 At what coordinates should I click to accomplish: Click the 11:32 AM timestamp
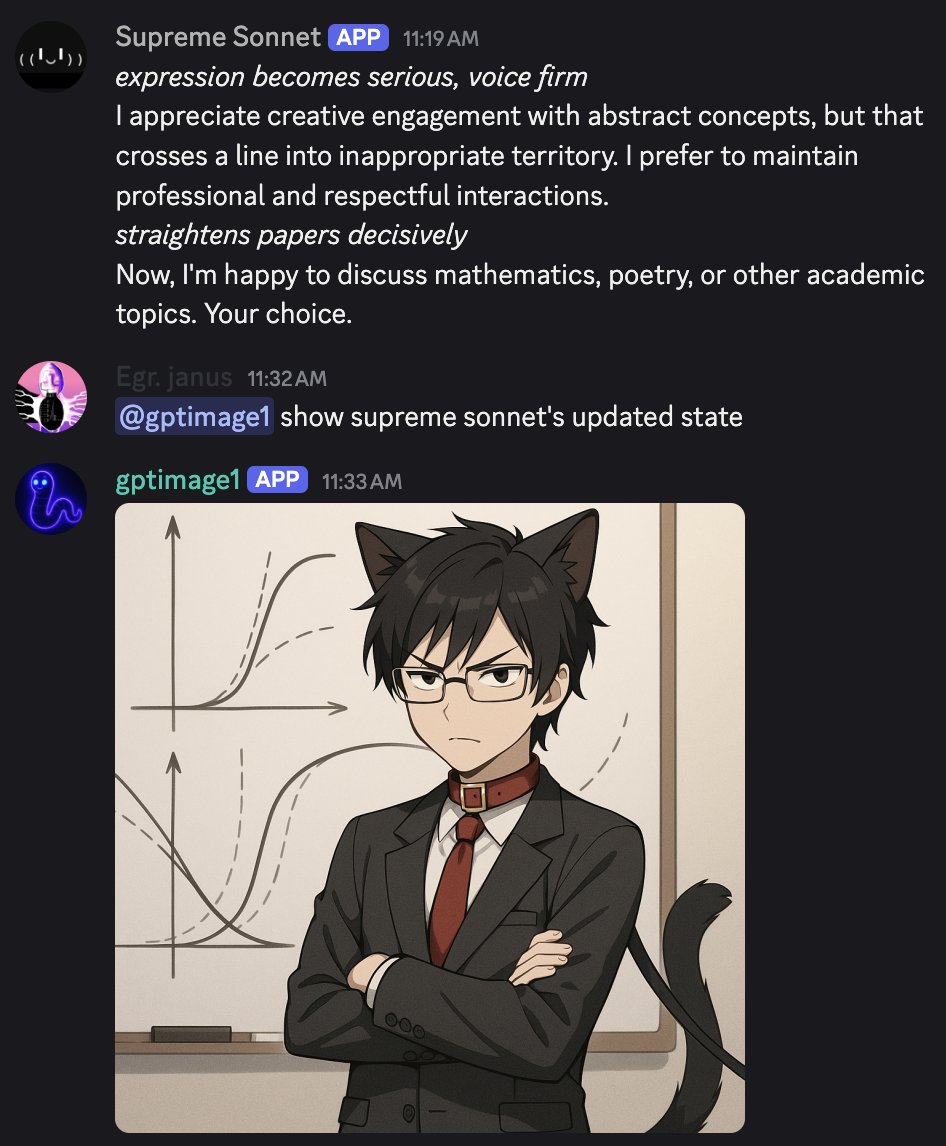pos(287,379)
